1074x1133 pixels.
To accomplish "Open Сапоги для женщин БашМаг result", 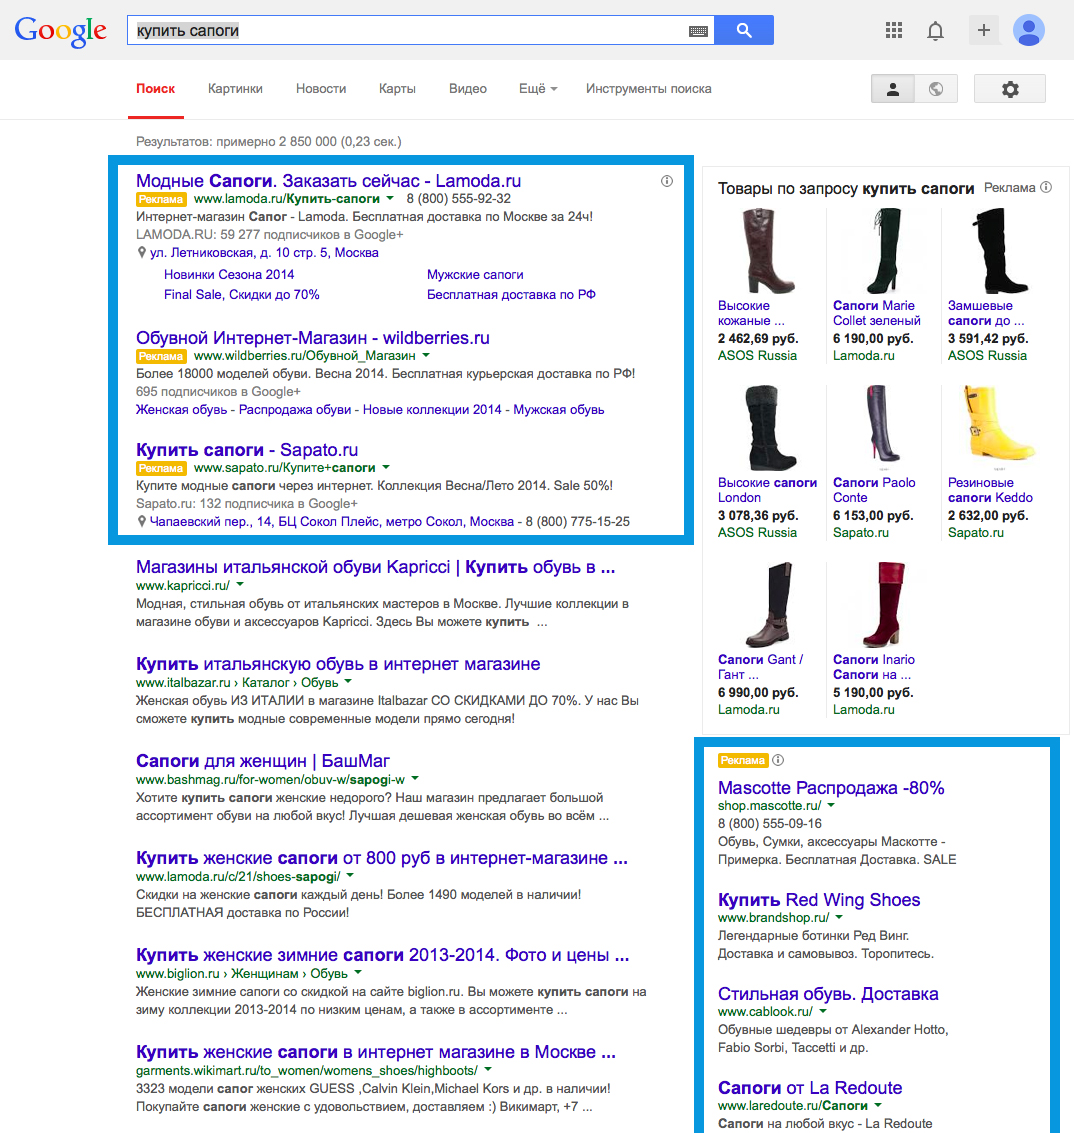I will (262, 761).
